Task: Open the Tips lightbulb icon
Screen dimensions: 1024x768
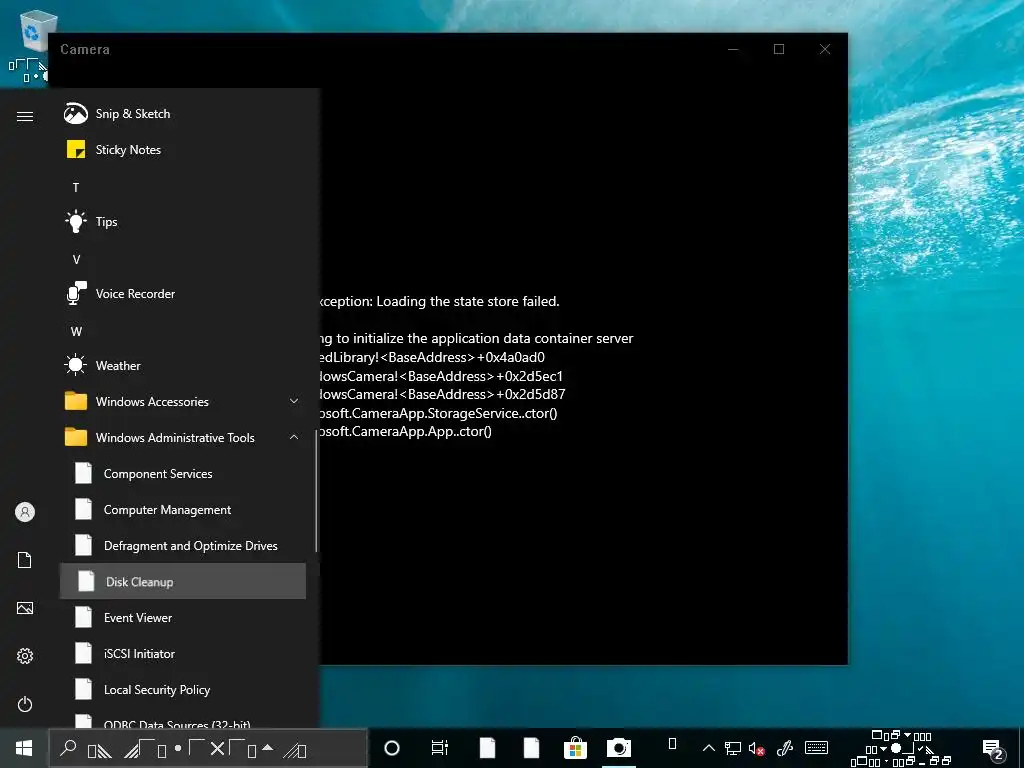Action: [76, 221]
